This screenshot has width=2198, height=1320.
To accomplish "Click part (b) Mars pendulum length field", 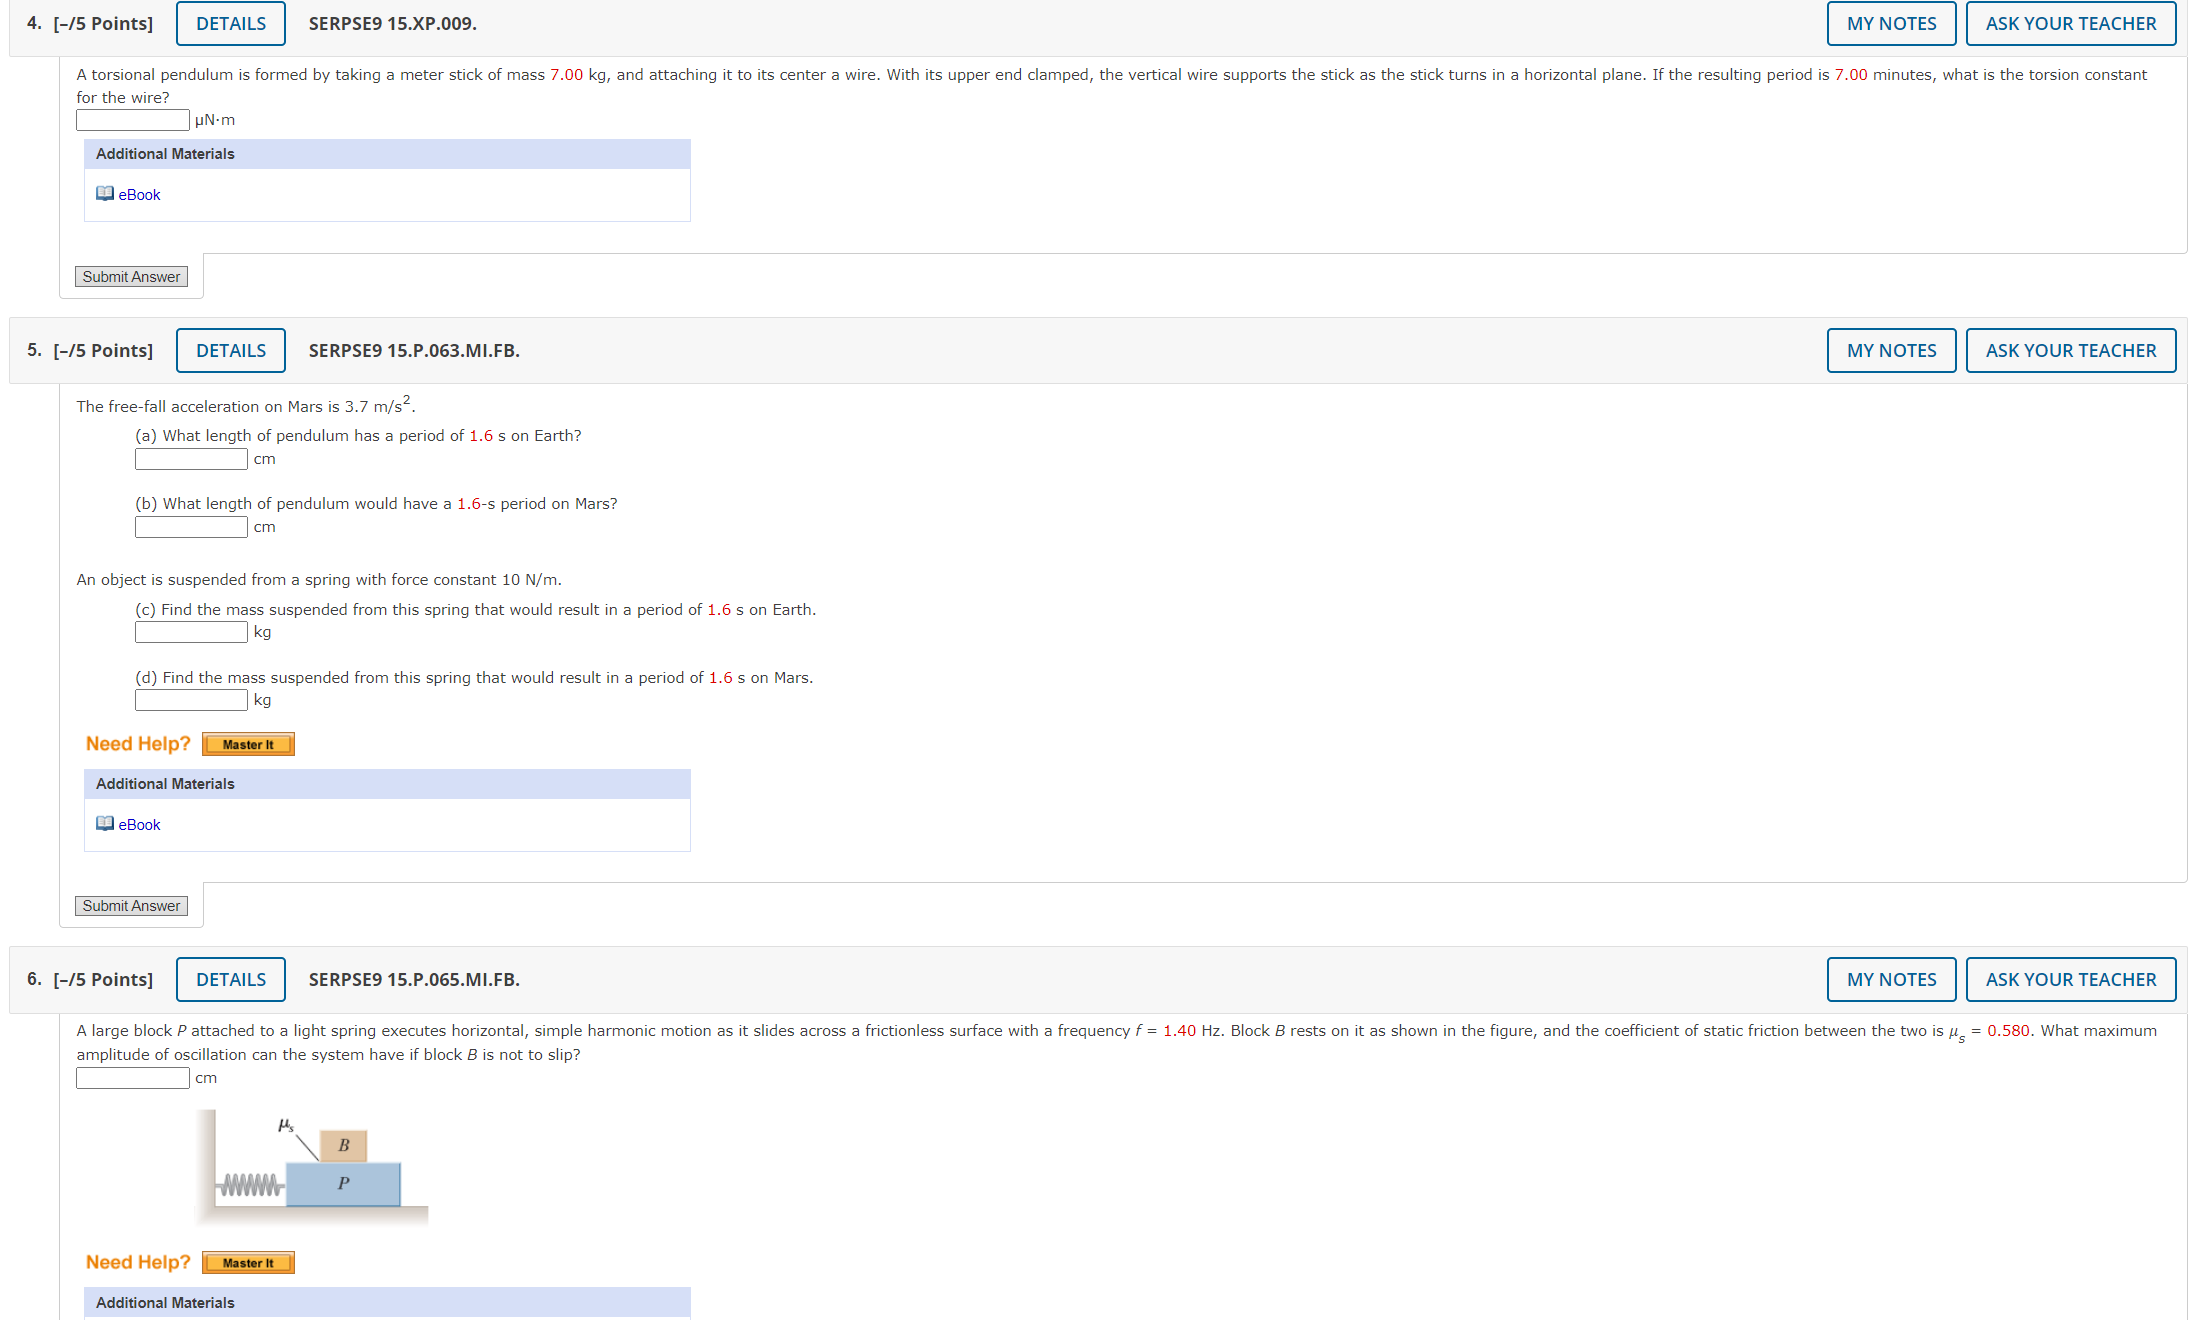I will (191, 527).
